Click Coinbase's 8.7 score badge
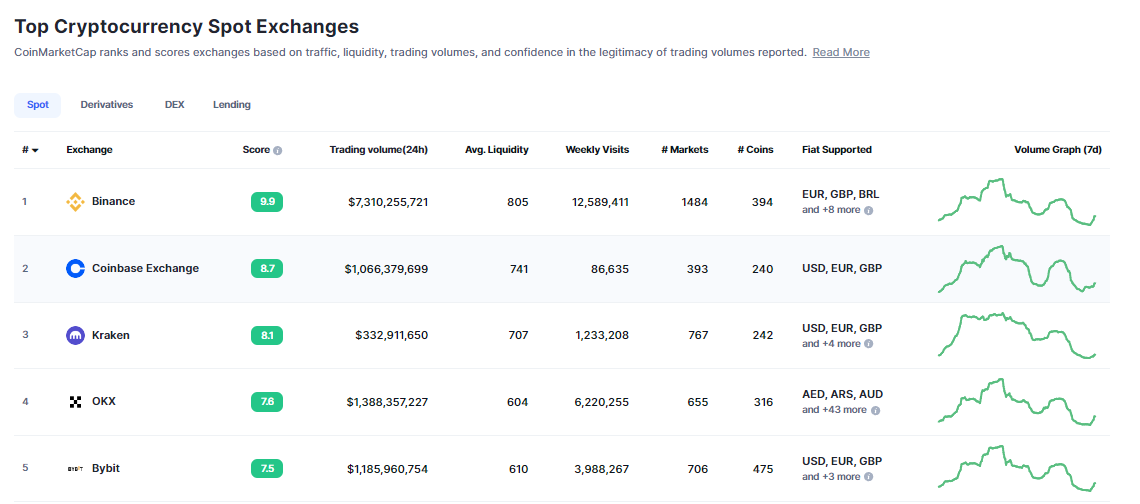 click(267, 268)
